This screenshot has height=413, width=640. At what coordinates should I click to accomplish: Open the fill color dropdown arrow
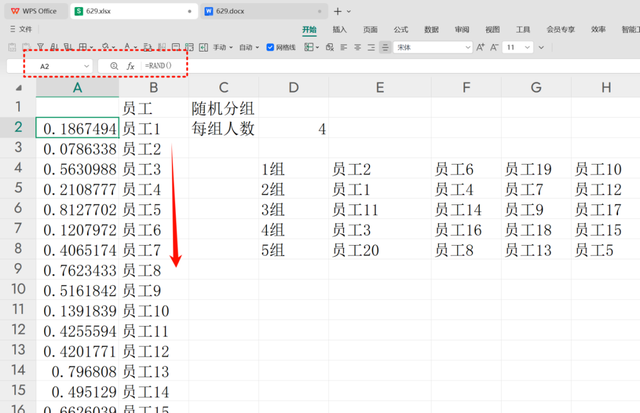coord(113,47)
